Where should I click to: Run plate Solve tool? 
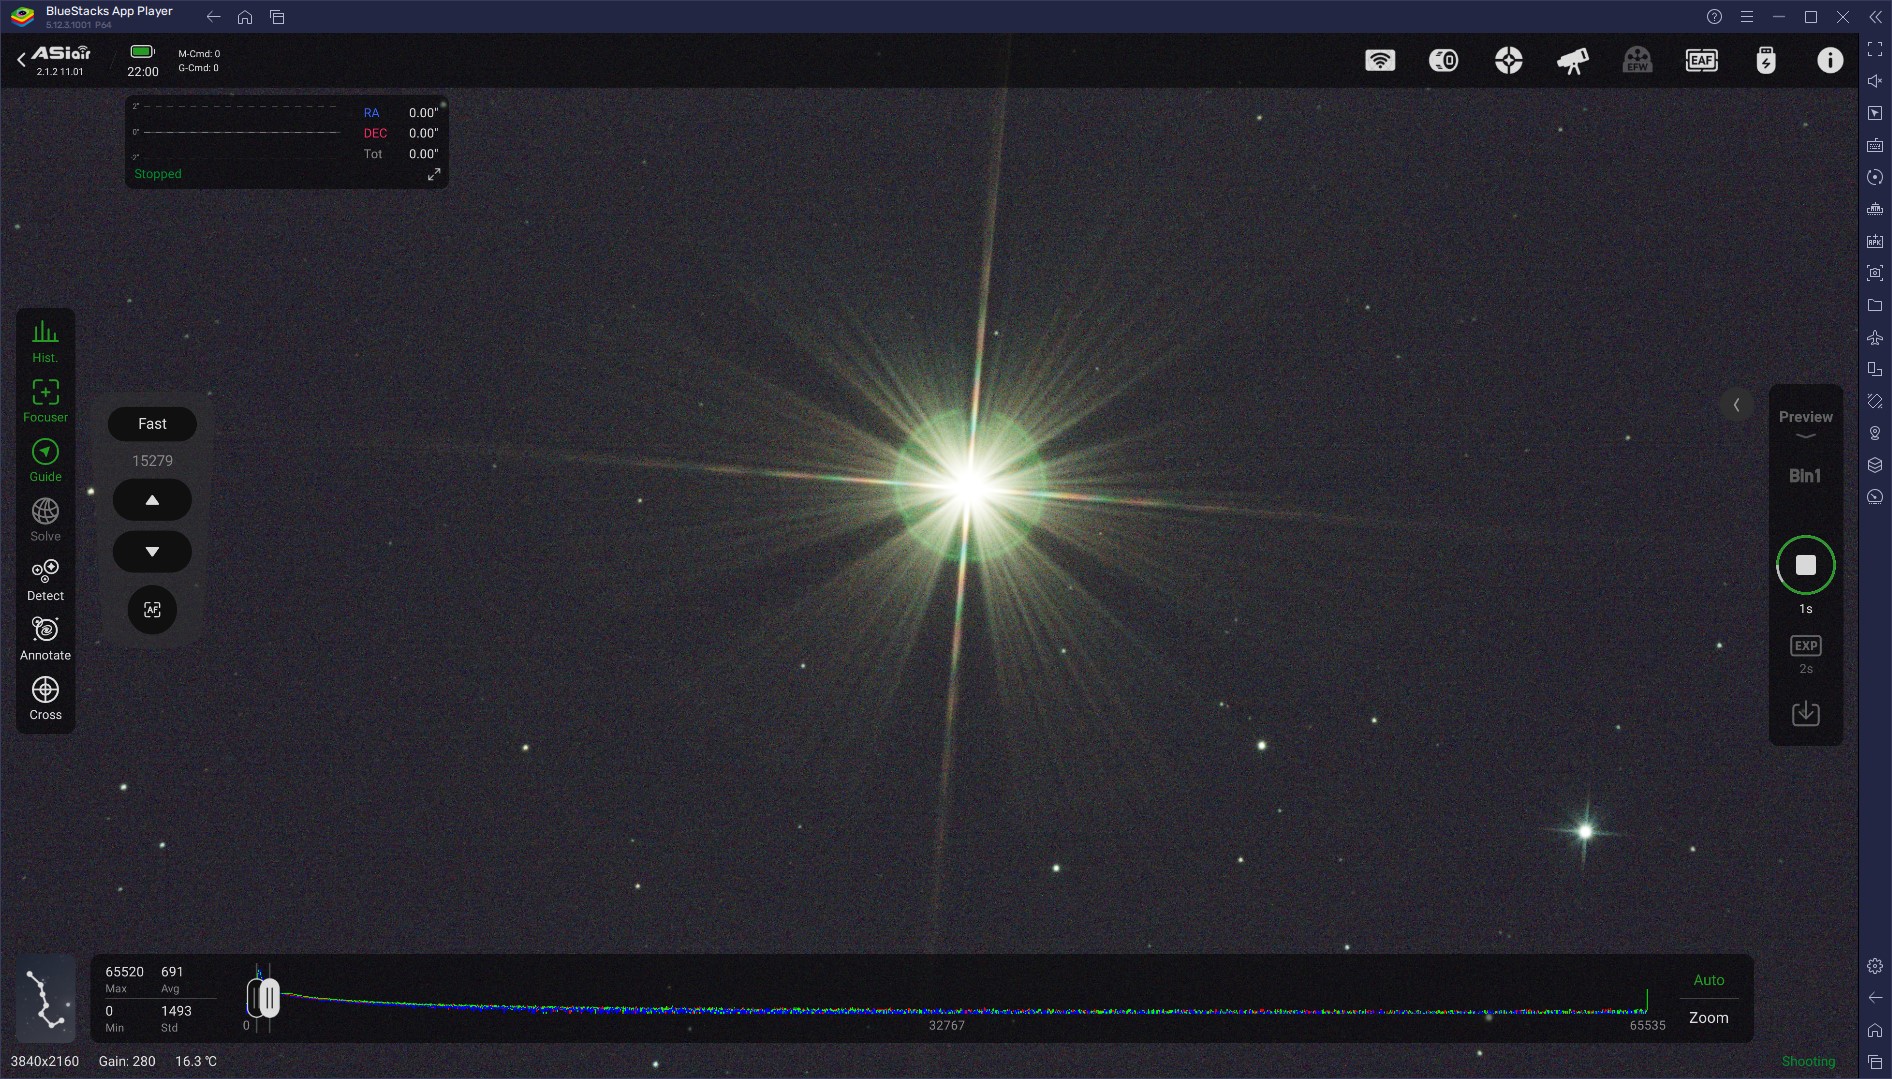pyautogui.click(x=45, y=520)
